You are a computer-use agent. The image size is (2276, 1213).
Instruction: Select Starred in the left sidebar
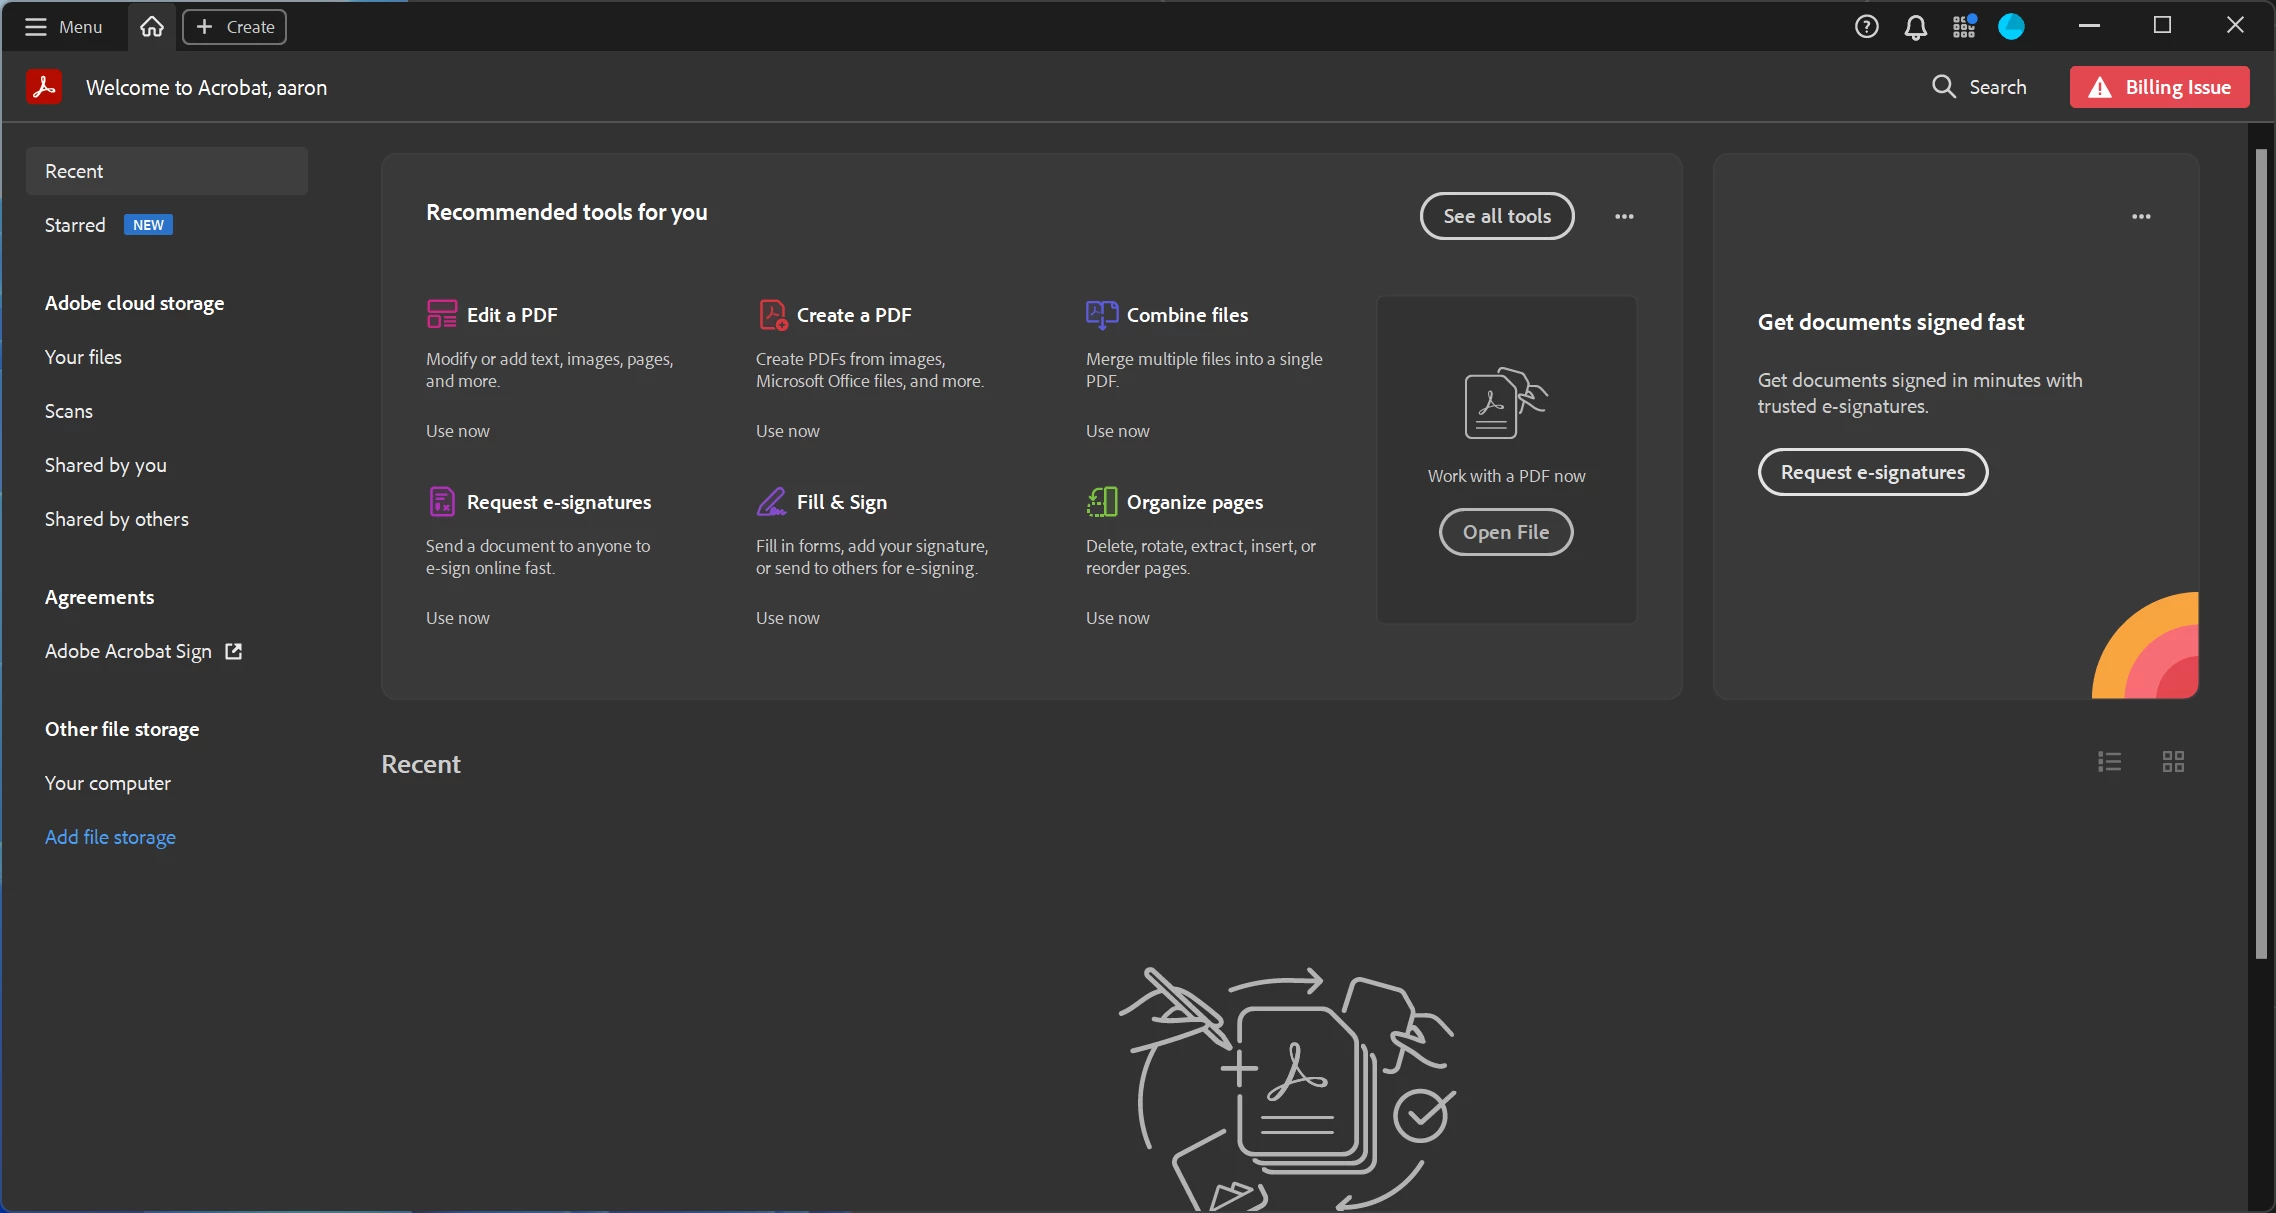click(75, 225)
